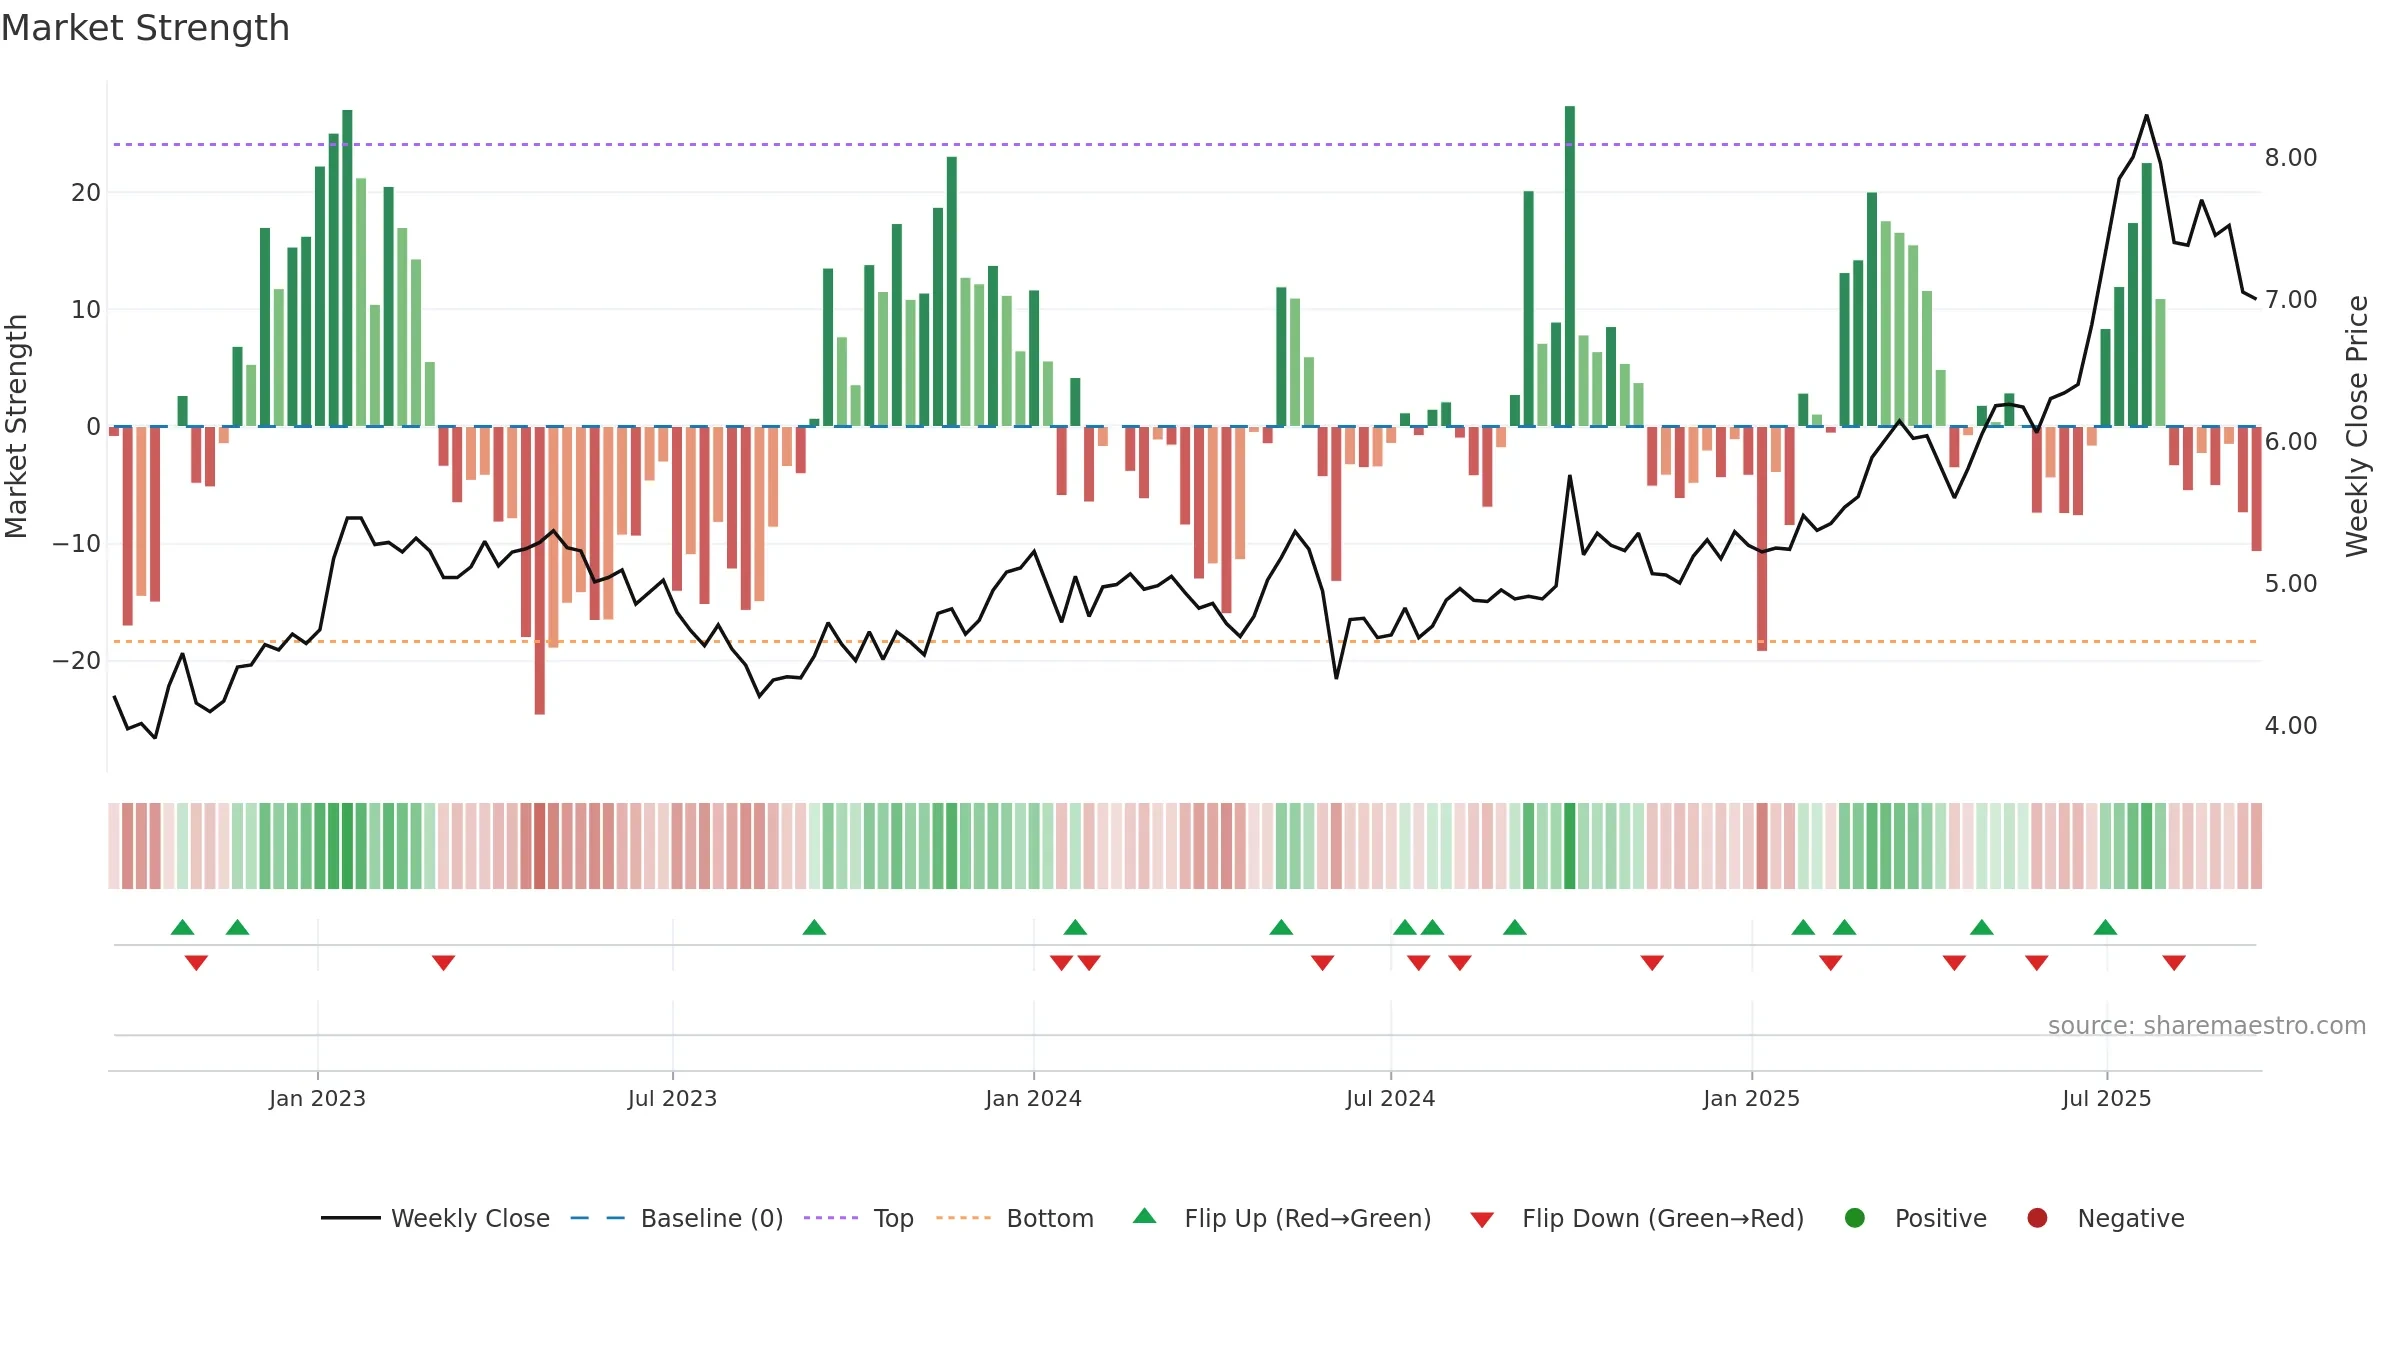Click the green Flip Up triangle icon in legend
The image size is (2400, 1350).
pyautogui.click(x=1145, y=1216)
